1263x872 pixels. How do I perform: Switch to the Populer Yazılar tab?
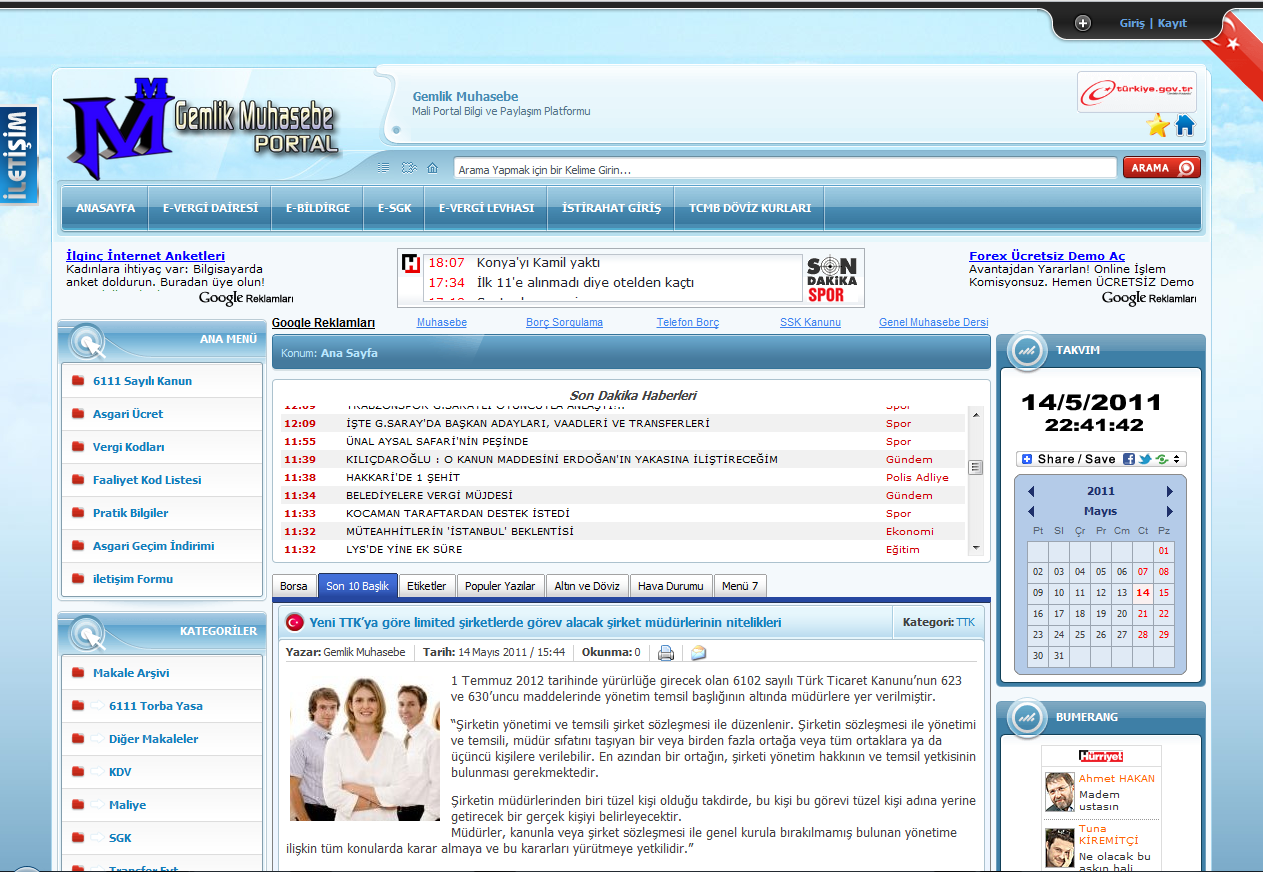(x=500, y=586)
